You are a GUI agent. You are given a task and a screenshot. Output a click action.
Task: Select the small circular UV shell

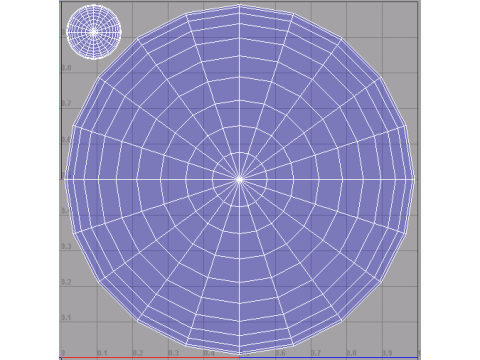(x=94, y=32)
